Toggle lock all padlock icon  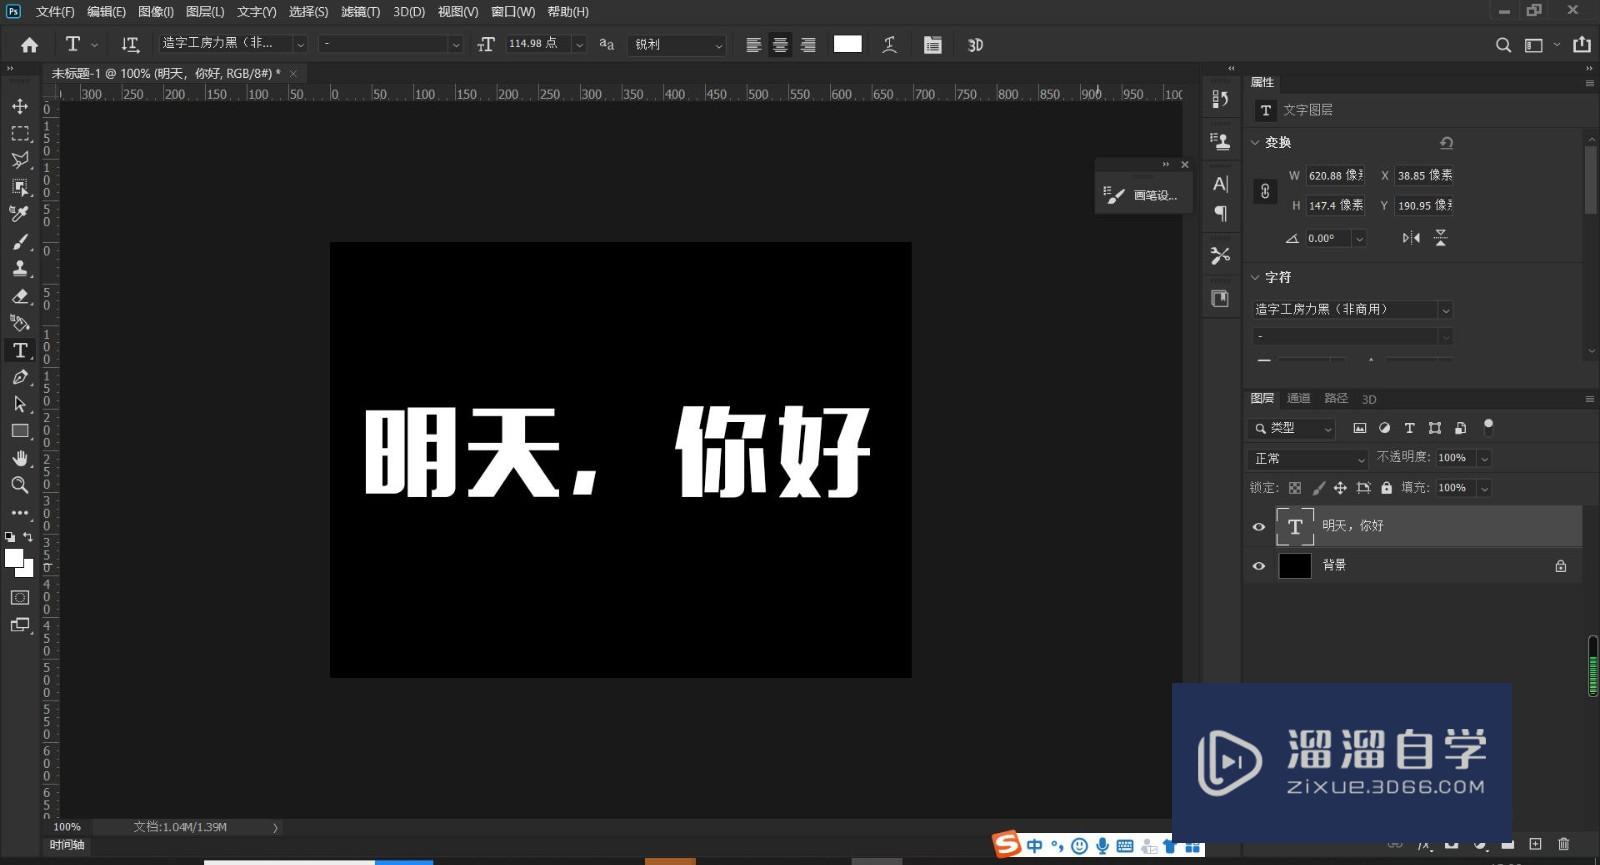click(1386, 488)
